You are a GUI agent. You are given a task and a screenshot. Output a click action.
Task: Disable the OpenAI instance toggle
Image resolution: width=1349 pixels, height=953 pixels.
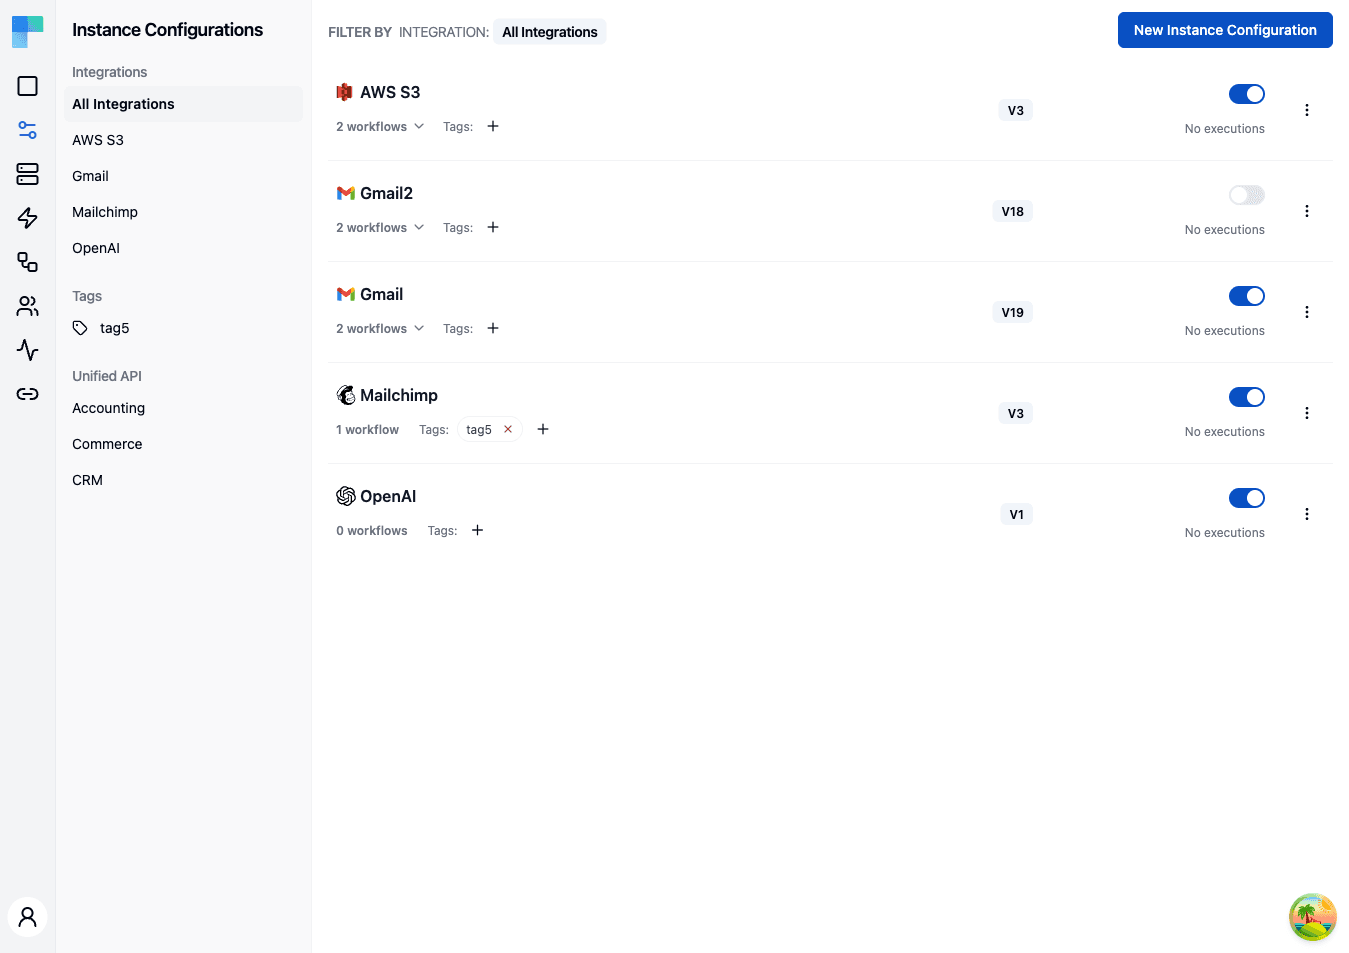click(1247, 498)
